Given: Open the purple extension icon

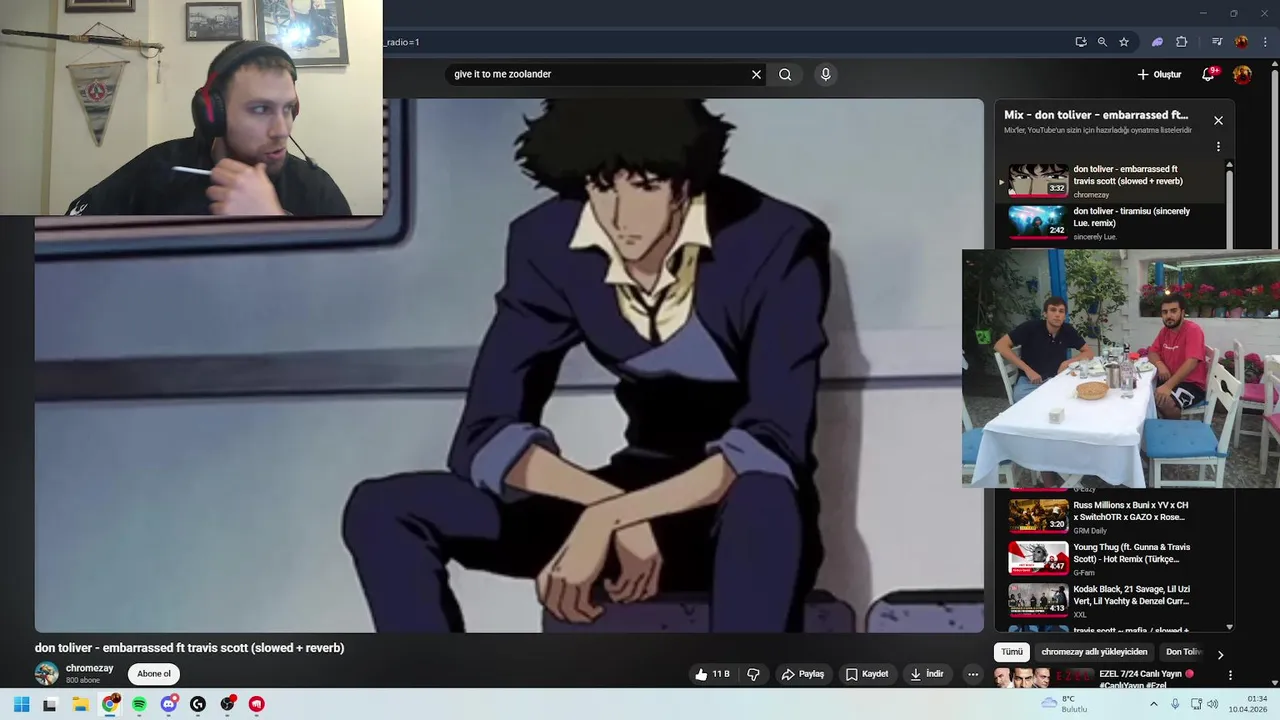Looking at the screenshot, I should tap(1157, 42).
